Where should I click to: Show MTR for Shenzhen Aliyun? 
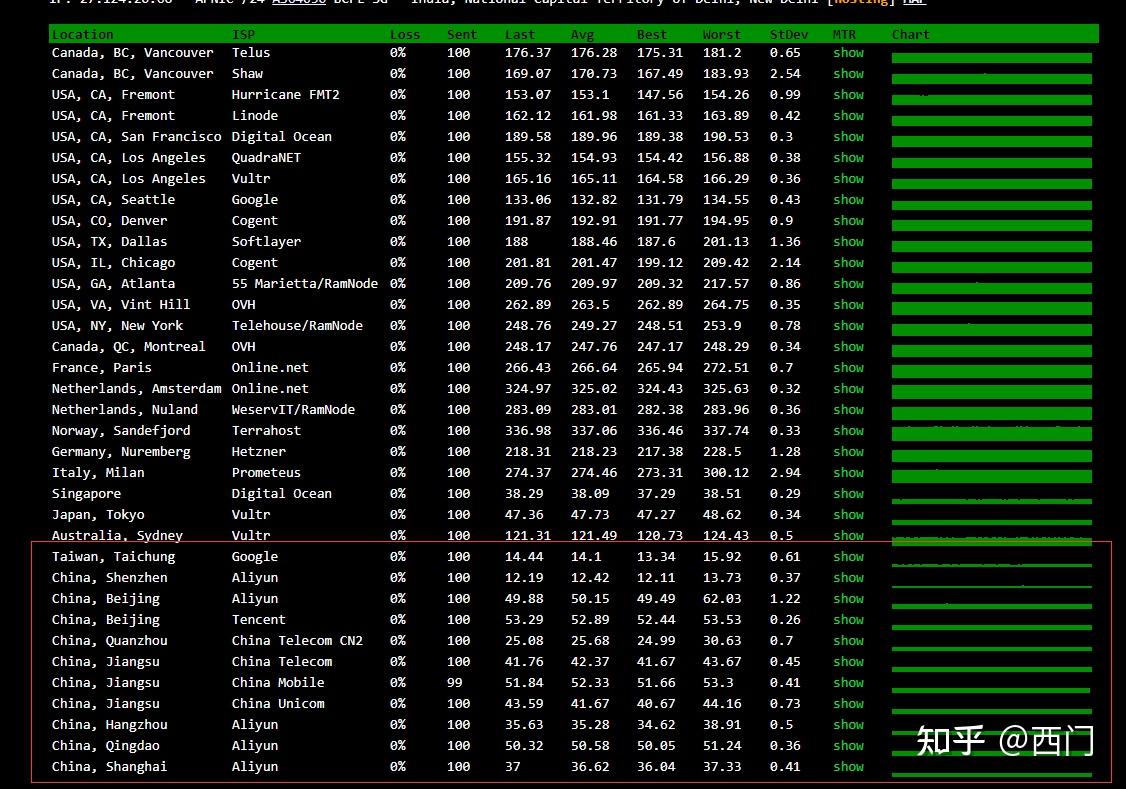click(848, 578)
